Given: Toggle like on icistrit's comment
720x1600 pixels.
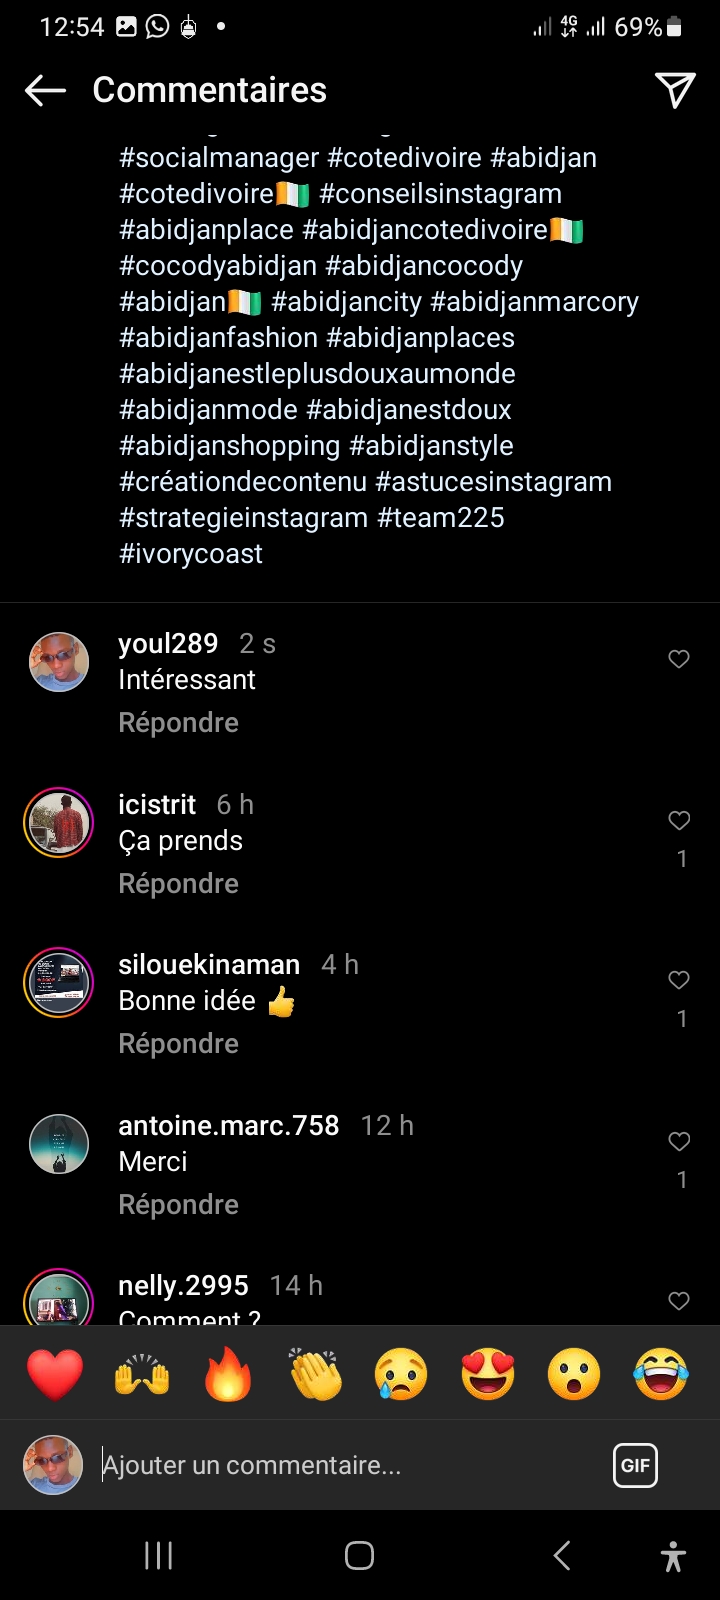Looking at the screenshot, I should [679, 821].
